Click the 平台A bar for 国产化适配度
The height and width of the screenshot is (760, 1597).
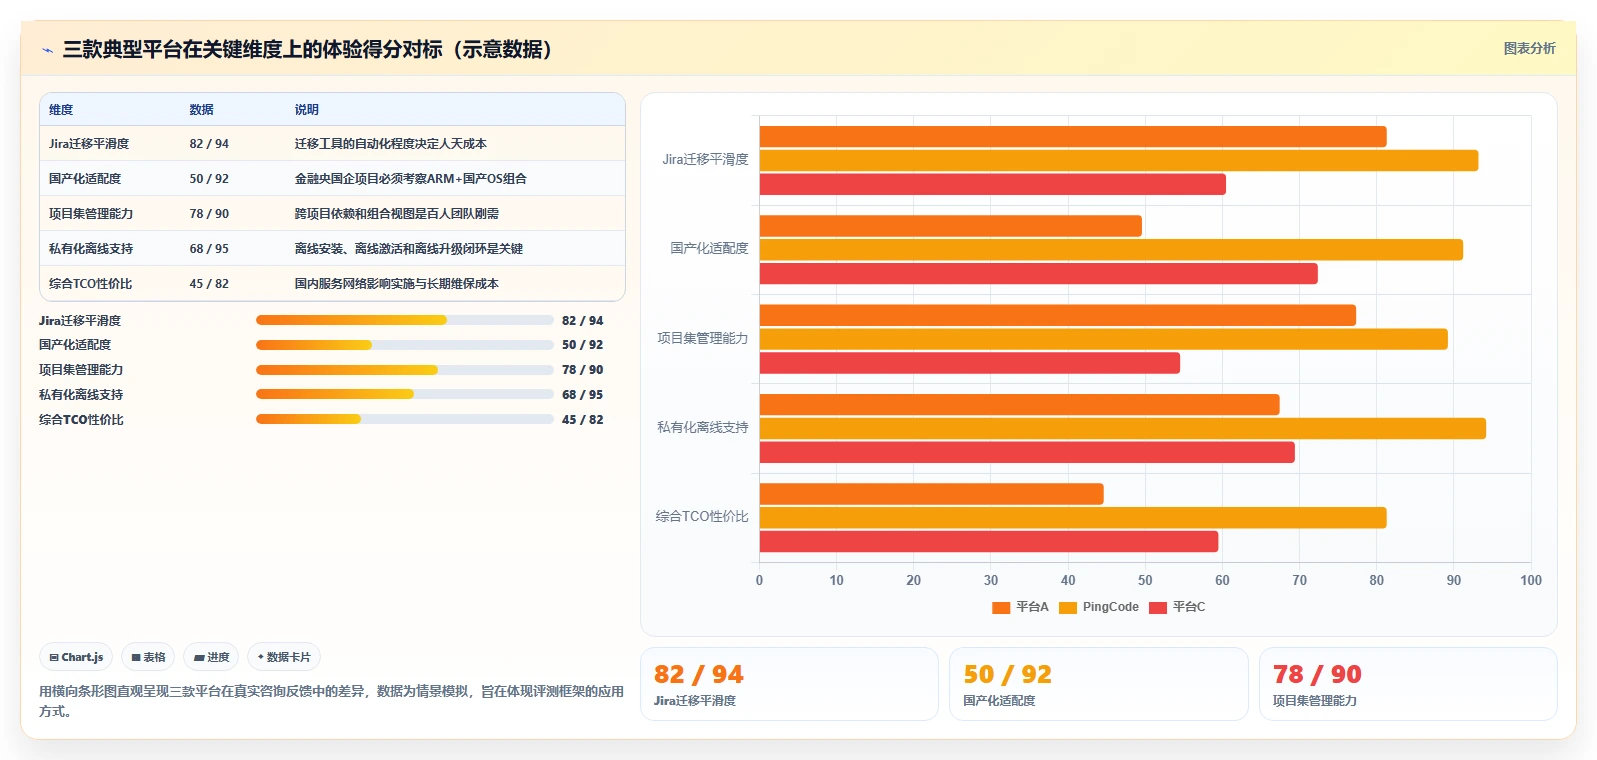pyautogui.click(x=951, y=226)
